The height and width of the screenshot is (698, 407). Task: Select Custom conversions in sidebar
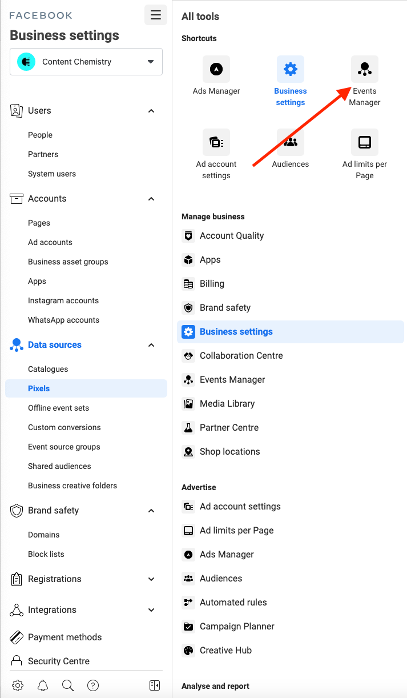coord(64,427)
